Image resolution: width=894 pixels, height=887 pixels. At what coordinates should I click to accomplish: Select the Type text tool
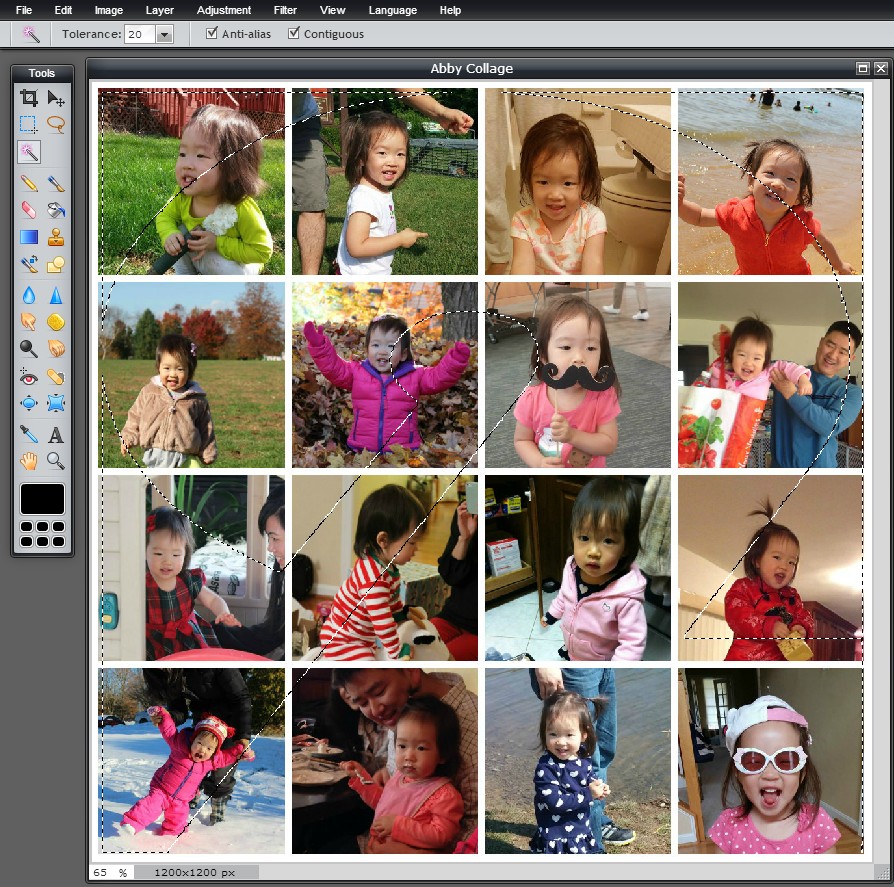click(56, 434)
